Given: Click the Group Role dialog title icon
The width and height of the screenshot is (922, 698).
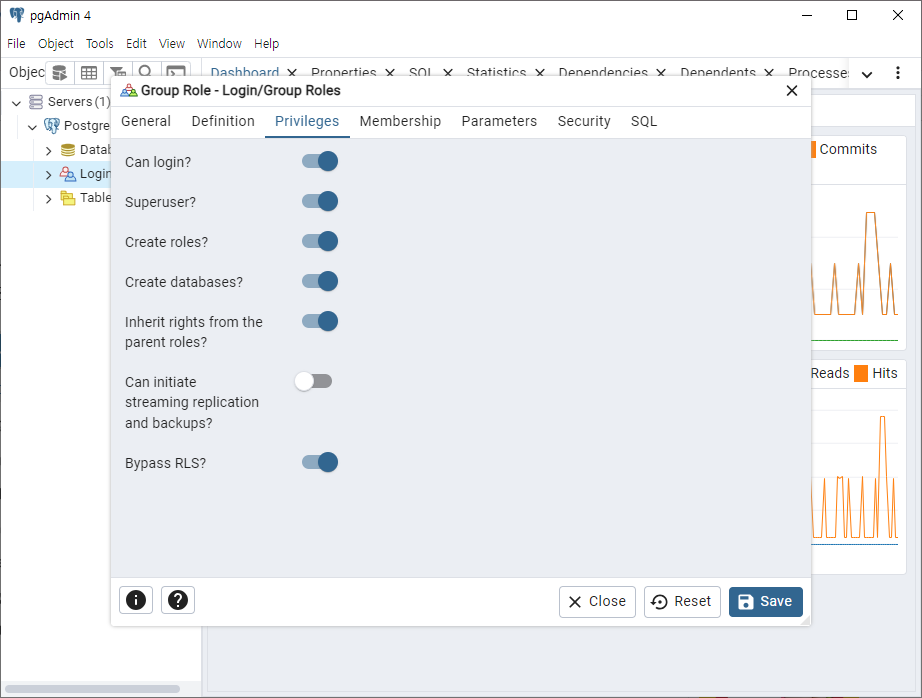Looking at the screenshot, I should tap(128, 91).
